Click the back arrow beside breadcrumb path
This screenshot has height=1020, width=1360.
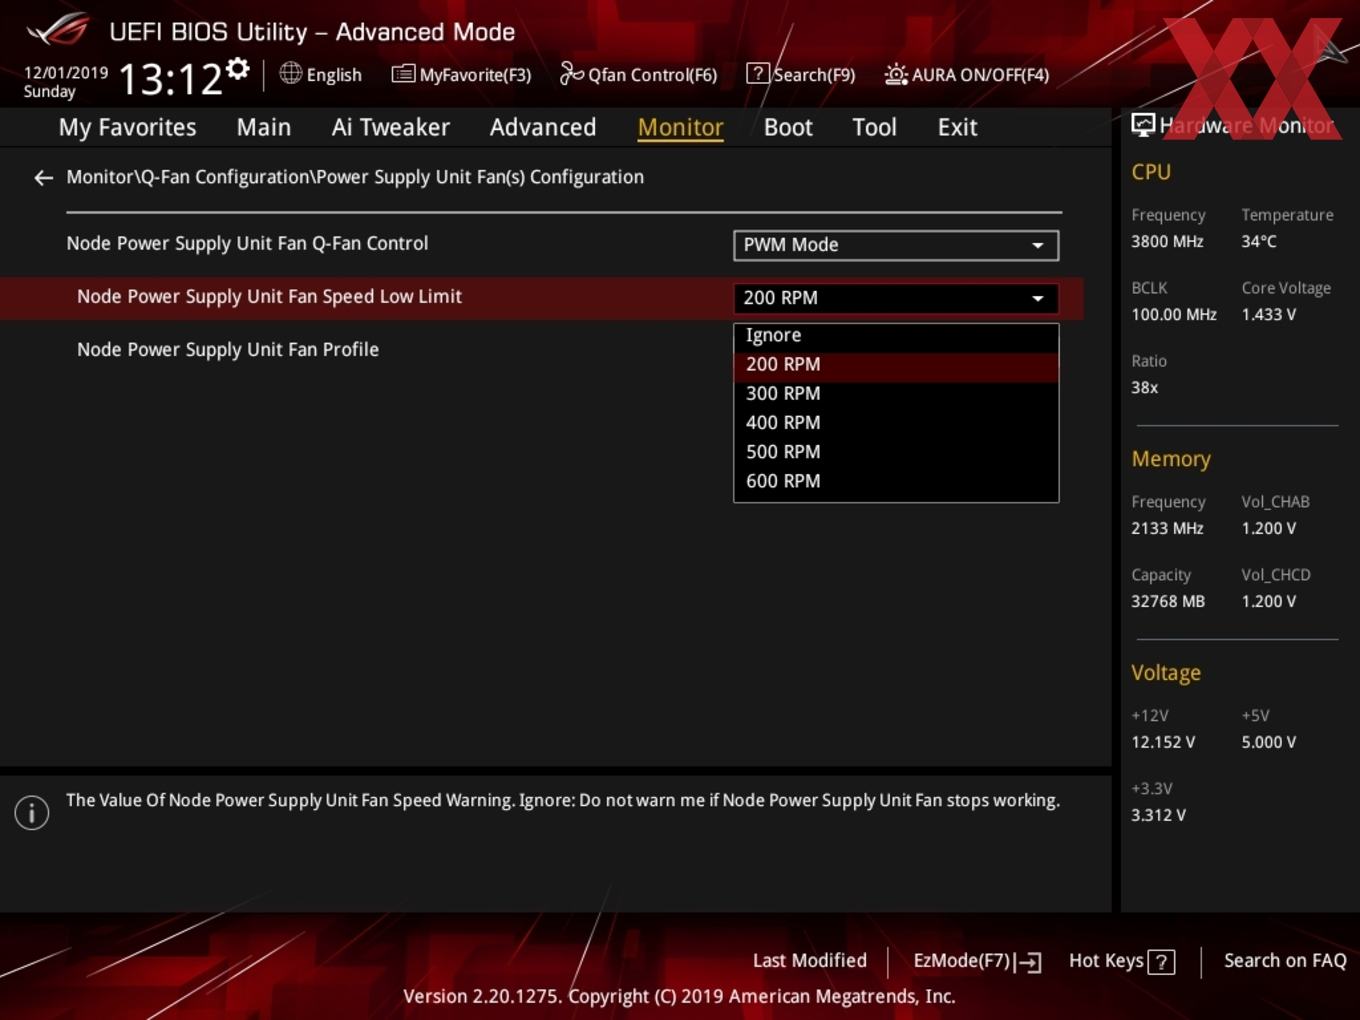pos(43,178)
